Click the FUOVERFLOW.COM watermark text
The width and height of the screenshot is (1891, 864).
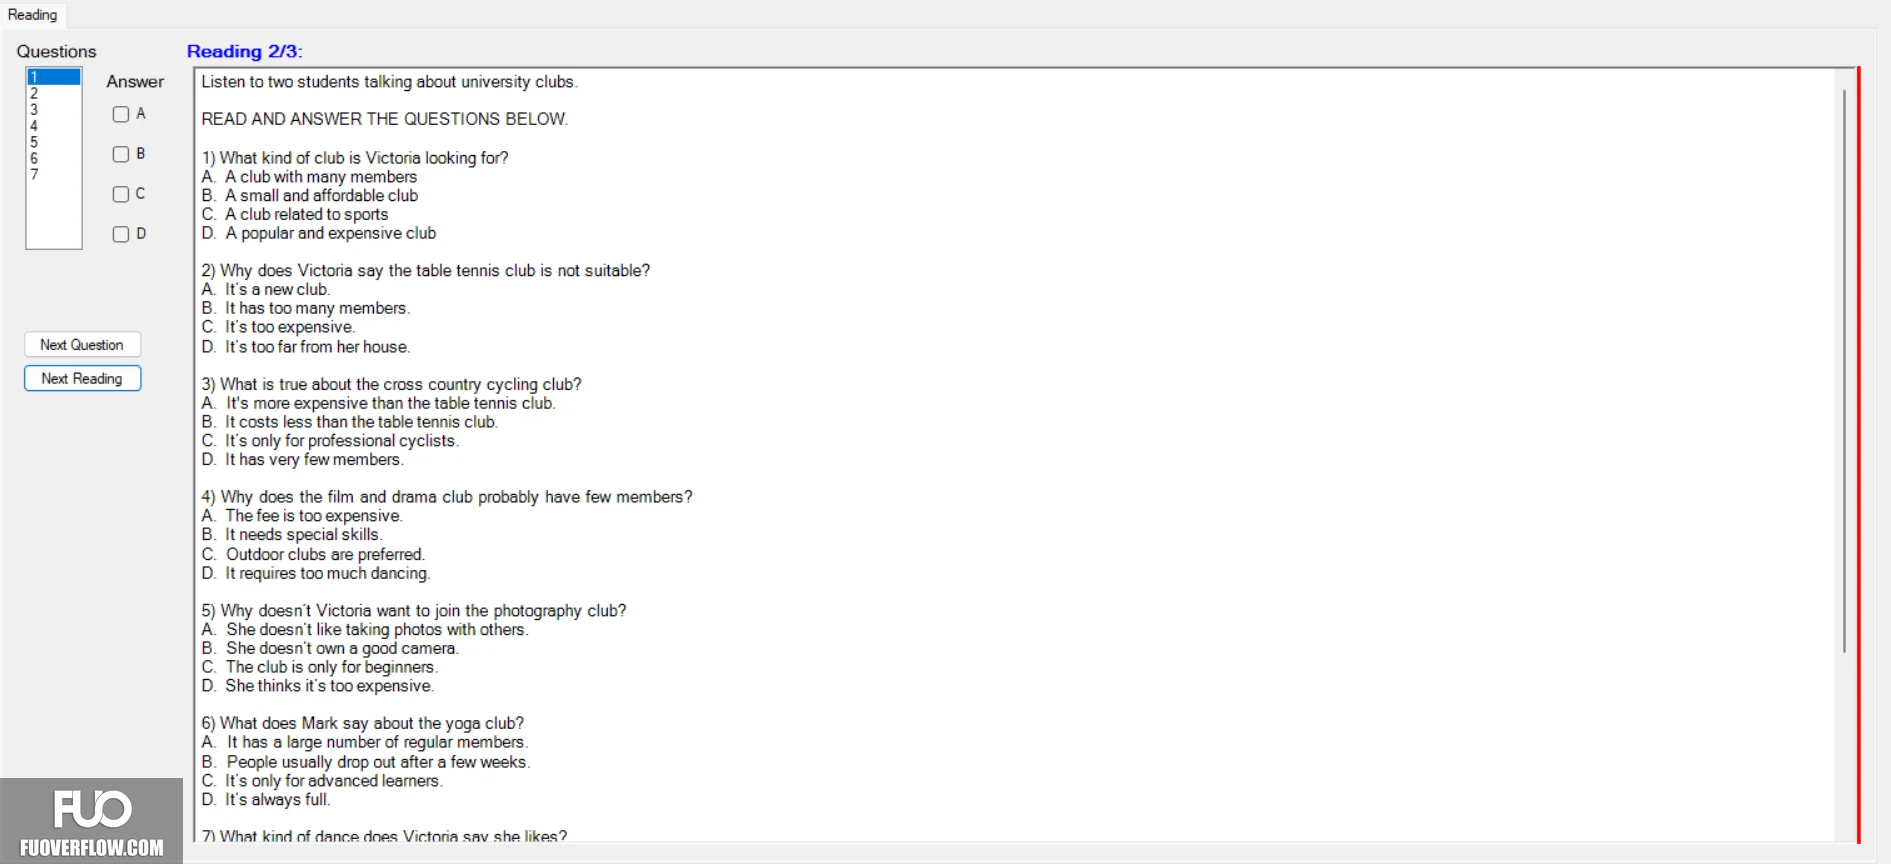tap(92, 848)
